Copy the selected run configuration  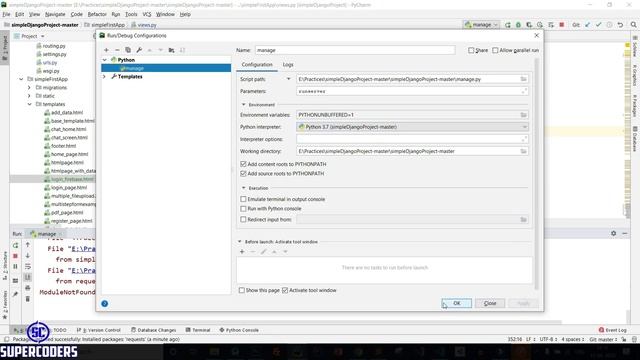pyautogui.click(x=128, y=50)
